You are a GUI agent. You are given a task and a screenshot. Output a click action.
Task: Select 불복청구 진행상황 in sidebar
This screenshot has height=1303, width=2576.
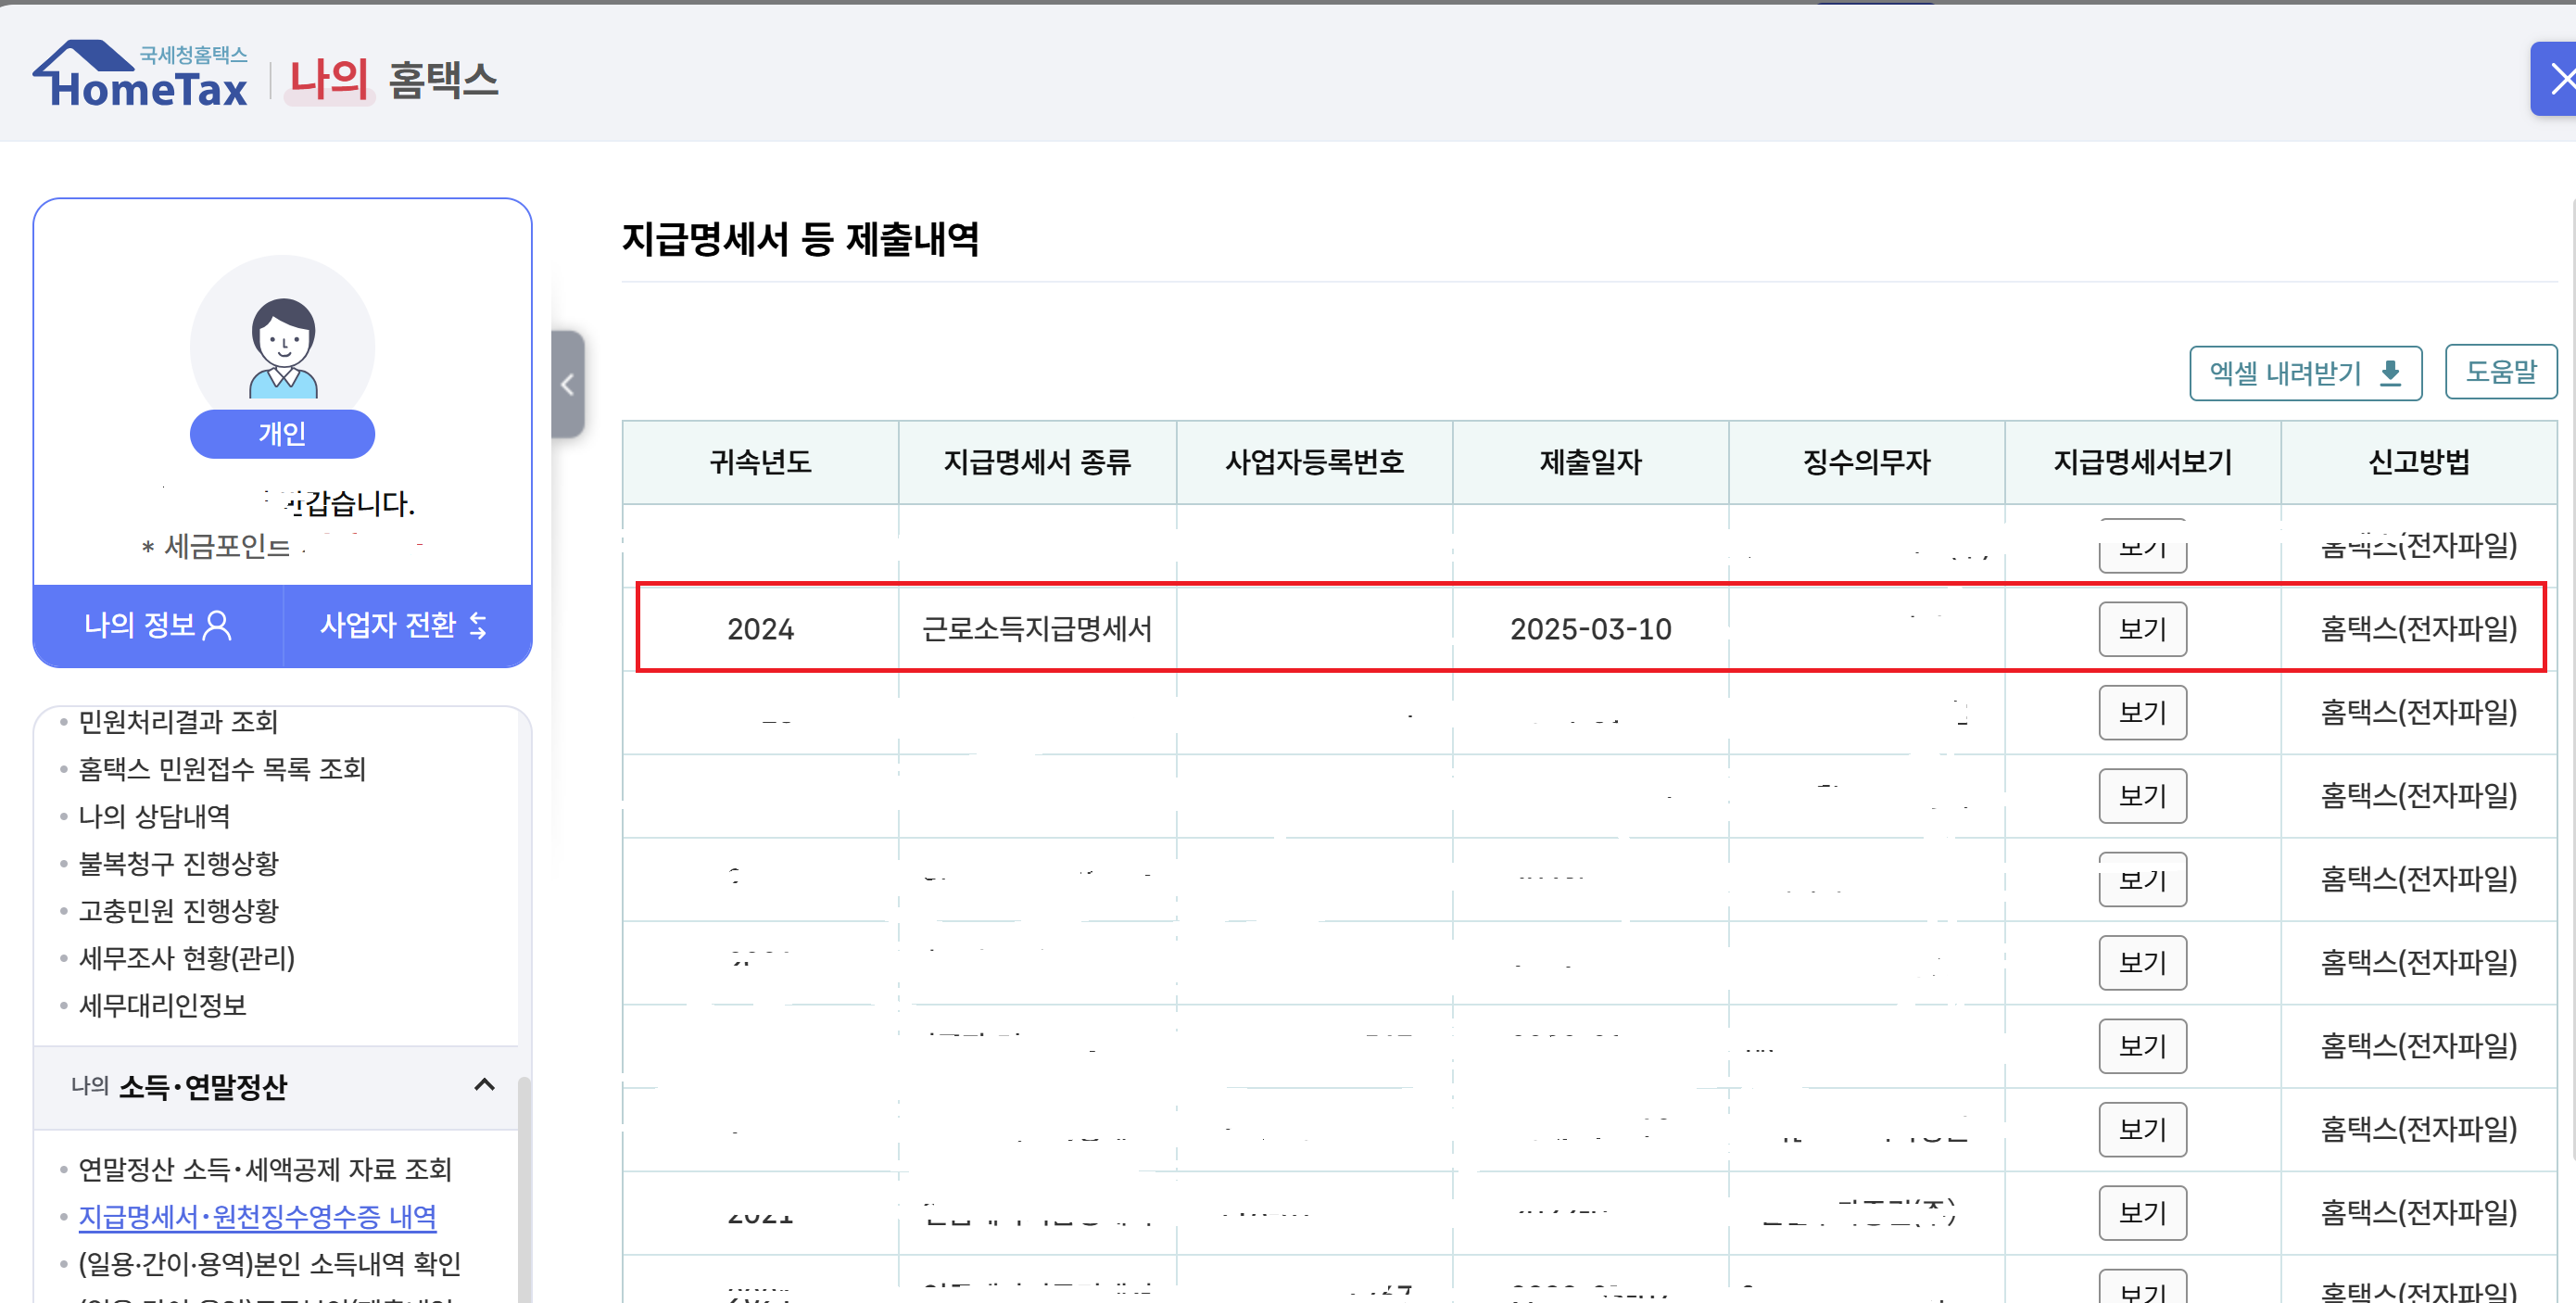[178, 863]
